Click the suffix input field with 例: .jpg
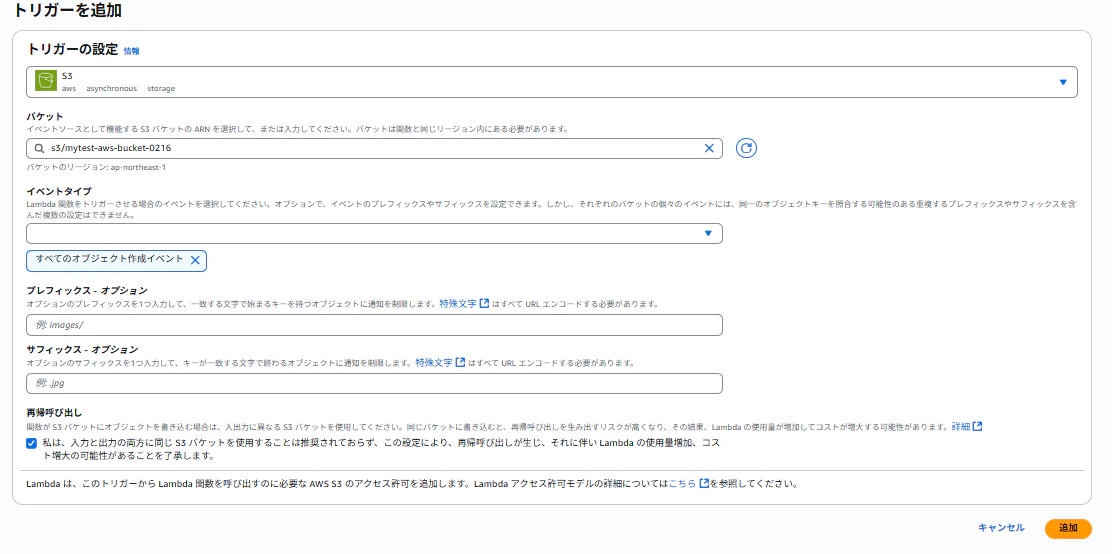1112x554 pixels. (x=374, y=384)
